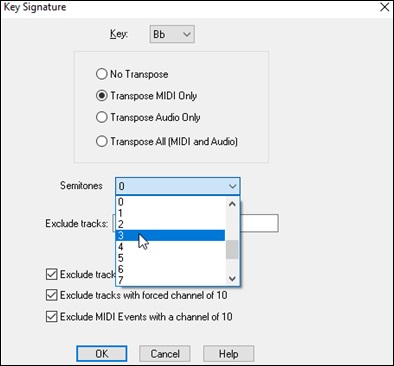This screenshot has height=366, width=394.
Task: Pick 1 from the semitones list
Action: [170, 213]
